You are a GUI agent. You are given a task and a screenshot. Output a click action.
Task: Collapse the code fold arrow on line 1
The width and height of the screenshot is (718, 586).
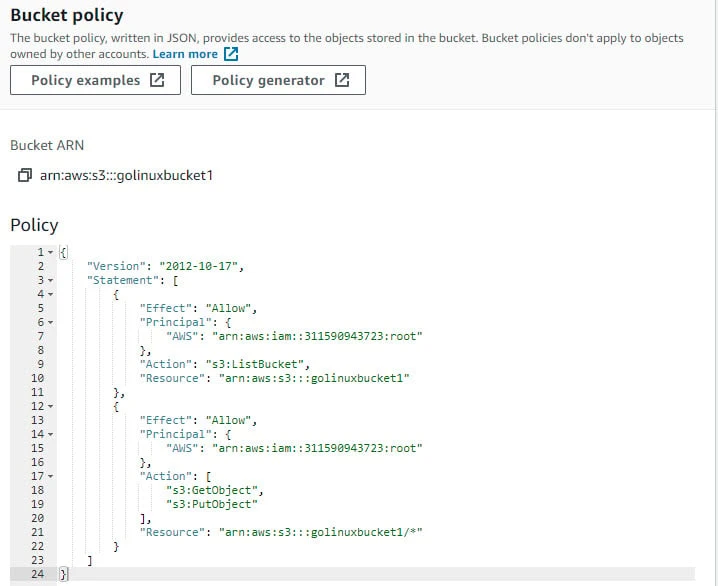pos(51,252)
